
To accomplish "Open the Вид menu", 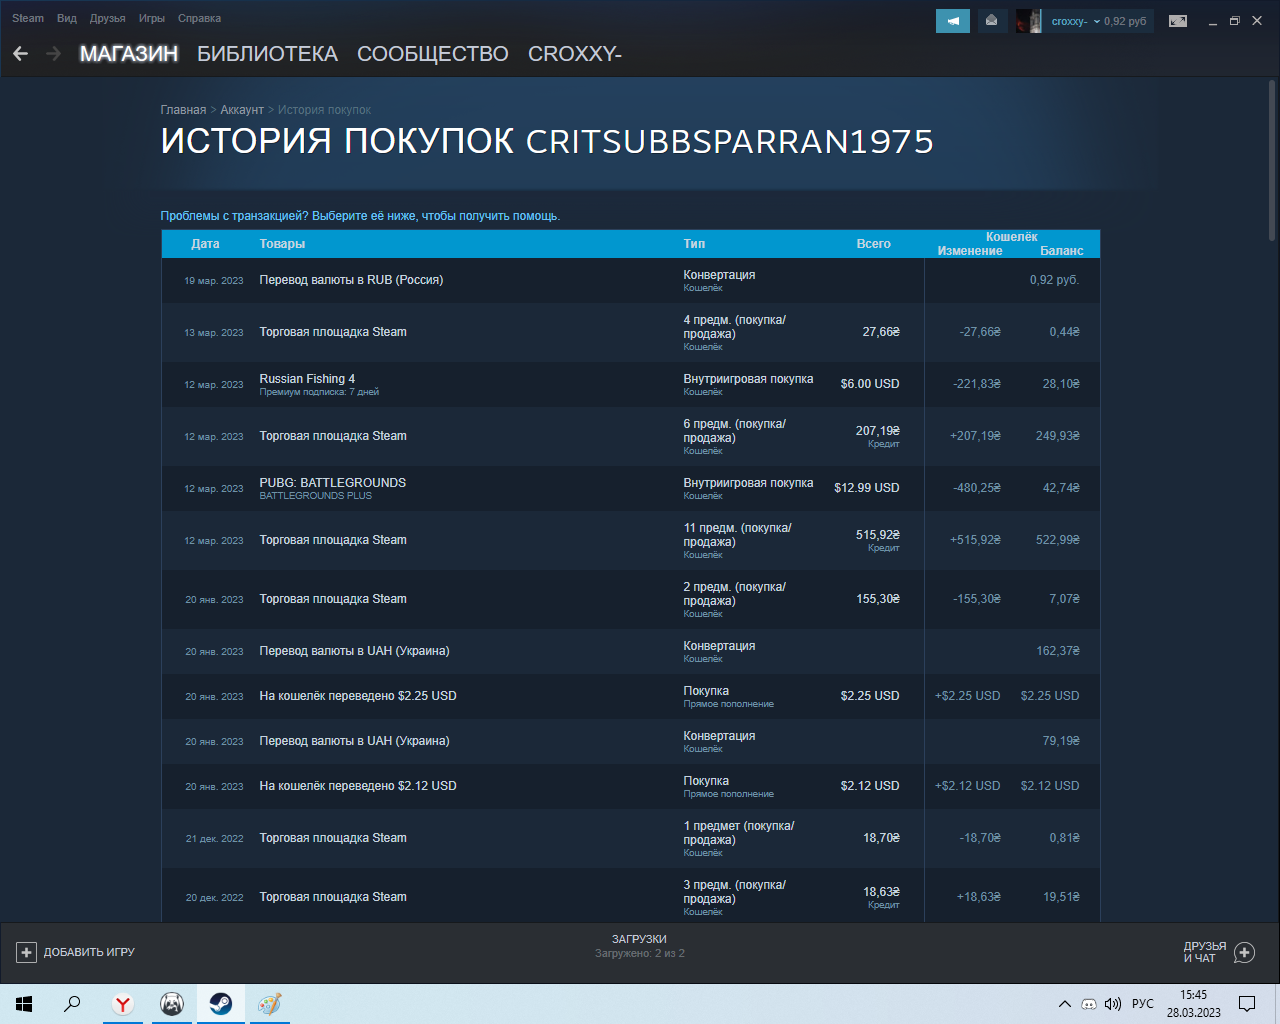I will [x=67, y=18].
